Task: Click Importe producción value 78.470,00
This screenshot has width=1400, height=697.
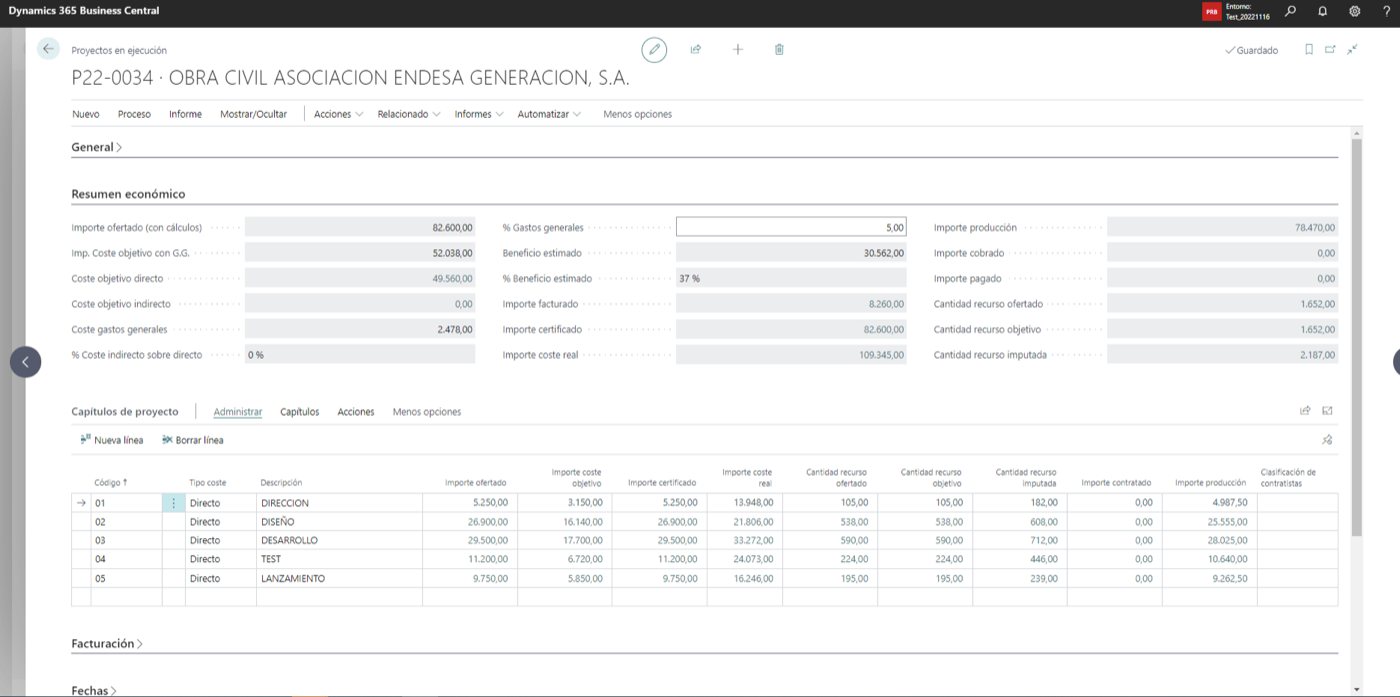Action: (x=1222, y=227)
